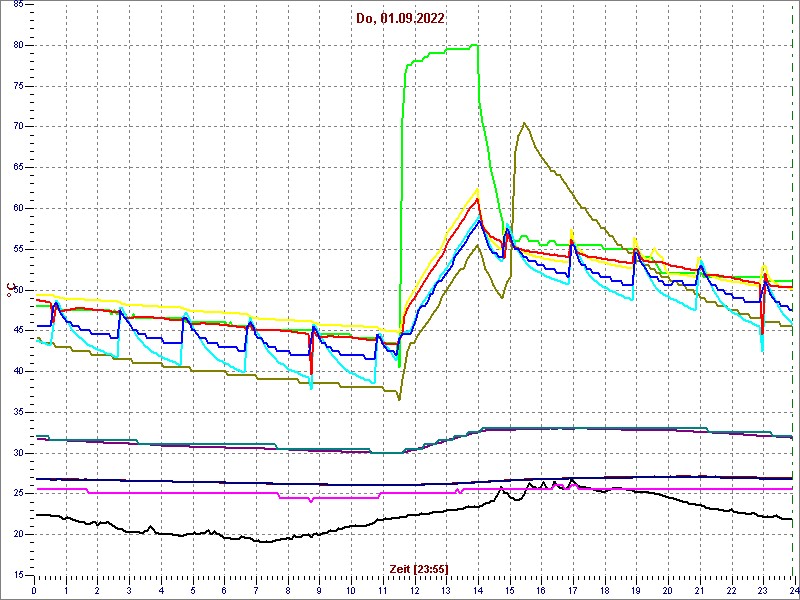The width and height of the screenshot is (800, 600).
Task: Select the 50 label on temperature axis
Action: click(18, 290)
